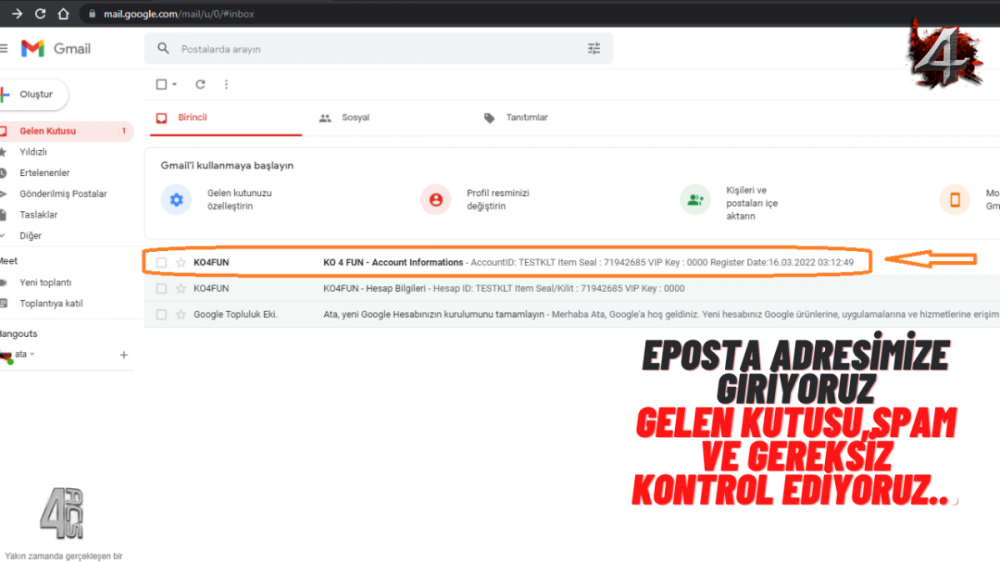Tick the checkbox for Google Topluluk Eki. email
Screen dimensions: 1000x563
click(x=161, y=314)
